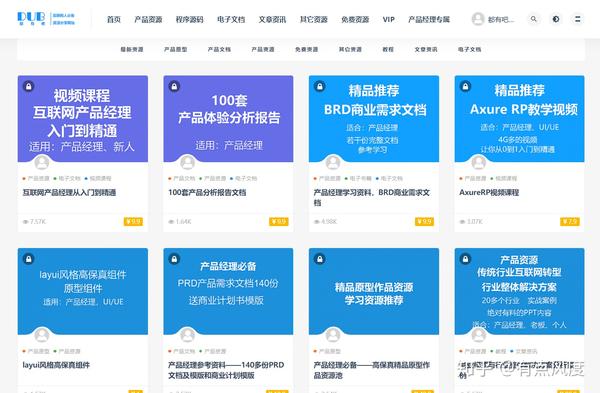The height and width of the screenshot is (393, 600).
Task: Click 产品经理专辑 in navigation bar
Action: pos(429,20)
